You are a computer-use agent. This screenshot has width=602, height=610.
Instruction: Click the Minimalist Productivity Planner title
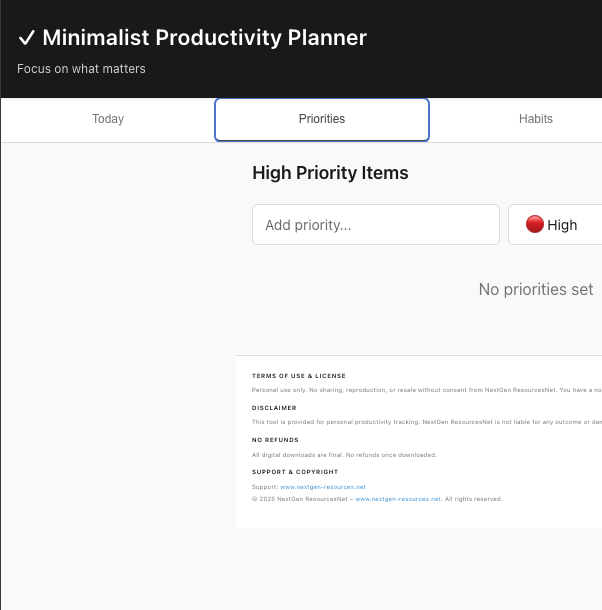(x=205, y=38)
